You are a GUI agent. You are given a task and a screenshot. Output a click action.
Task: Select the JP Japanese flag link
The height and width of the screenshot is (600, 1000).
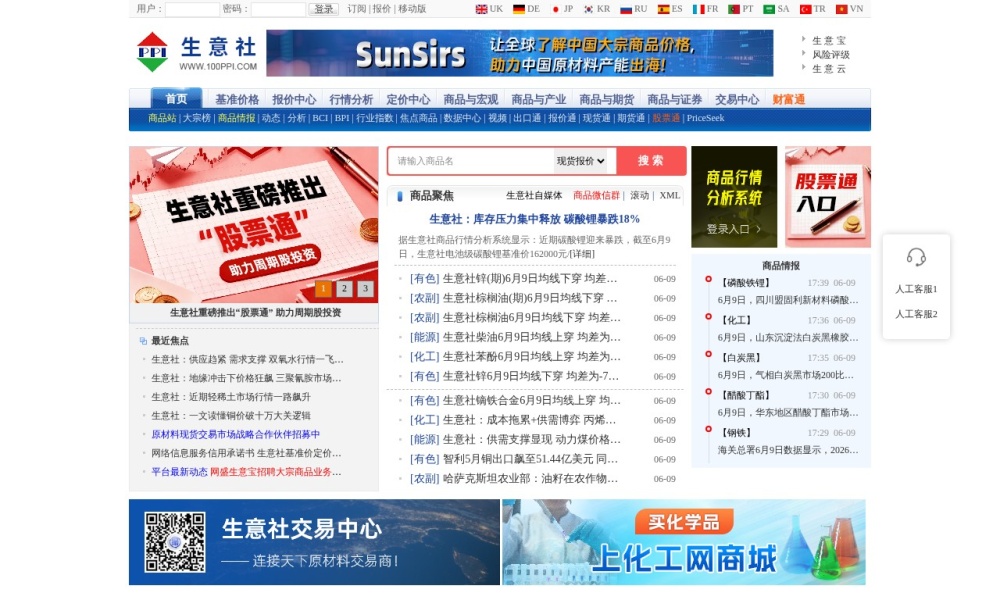[x=562, y=9]
